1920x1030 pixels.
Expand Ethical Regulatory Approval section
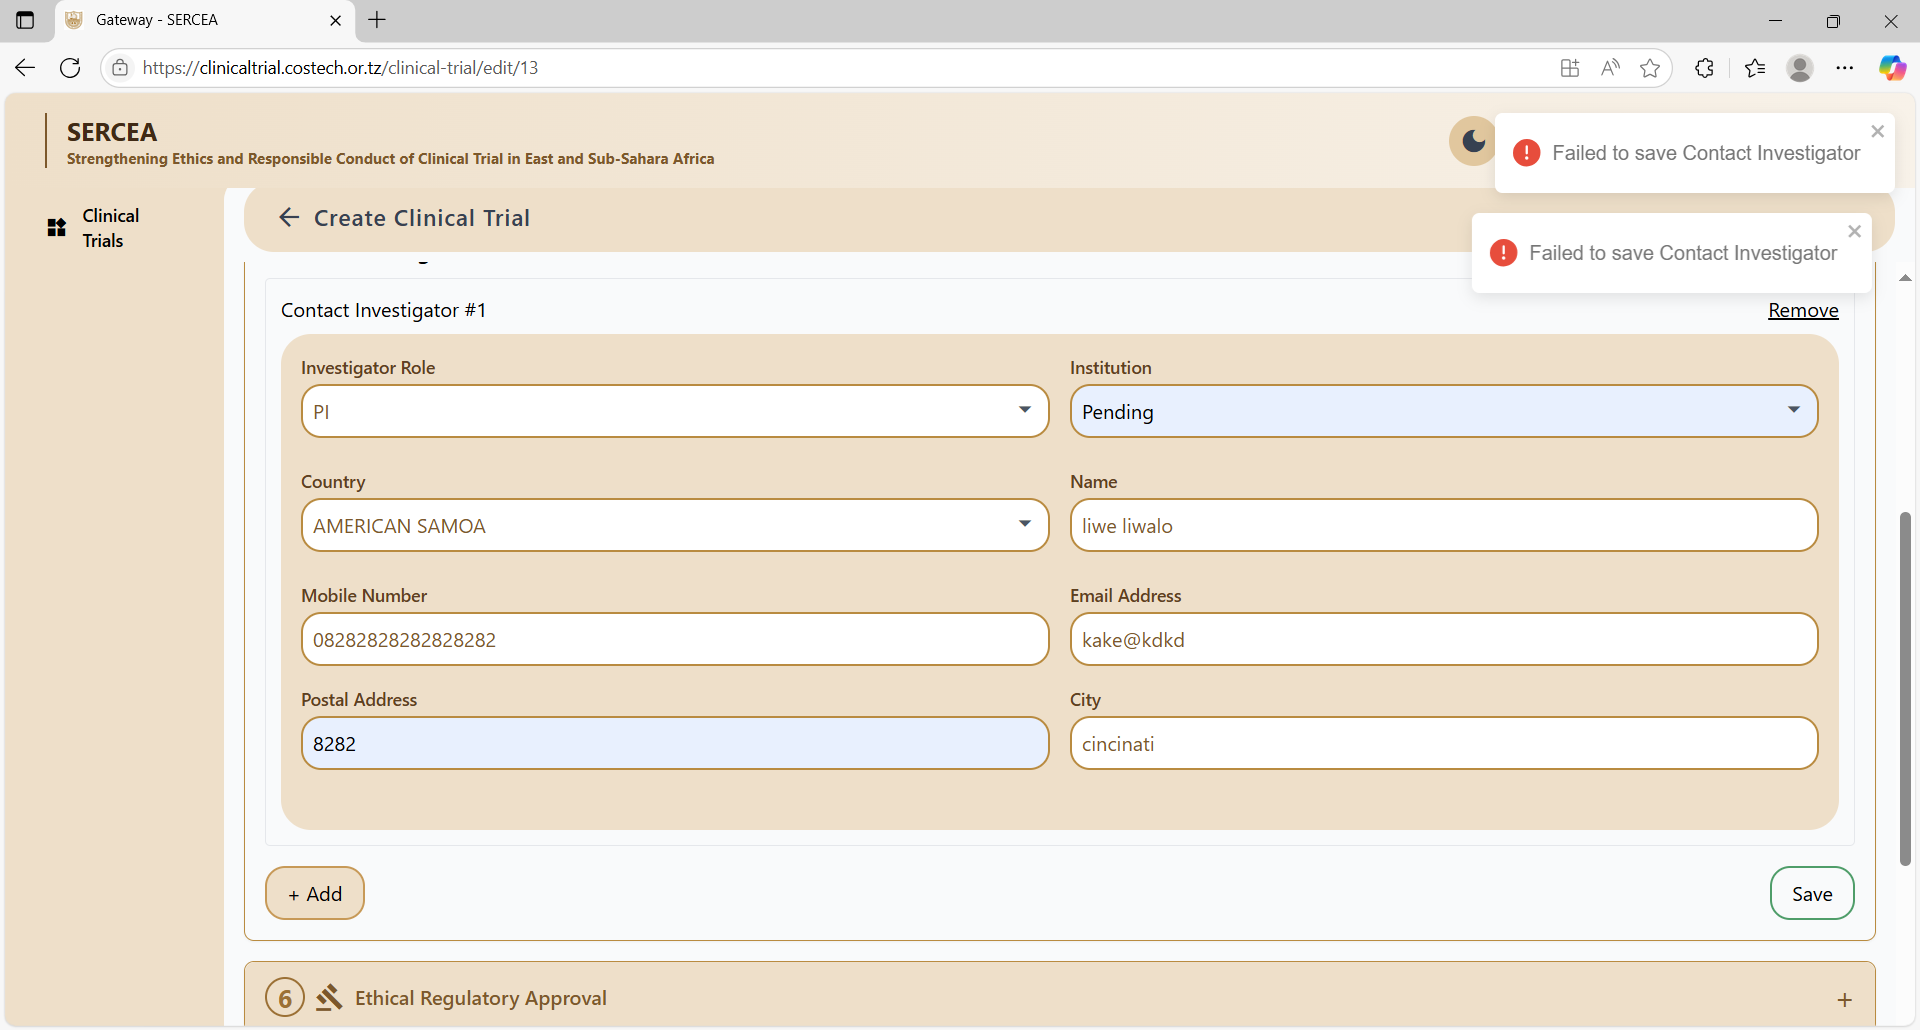1844,999
